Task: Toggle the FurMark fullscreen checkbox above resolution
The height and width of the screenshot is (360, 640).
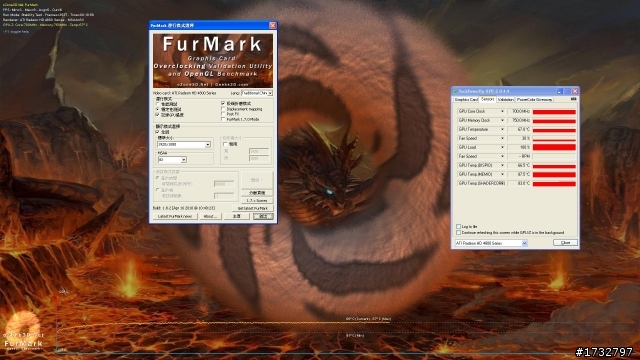Action: tap(158, 132)
